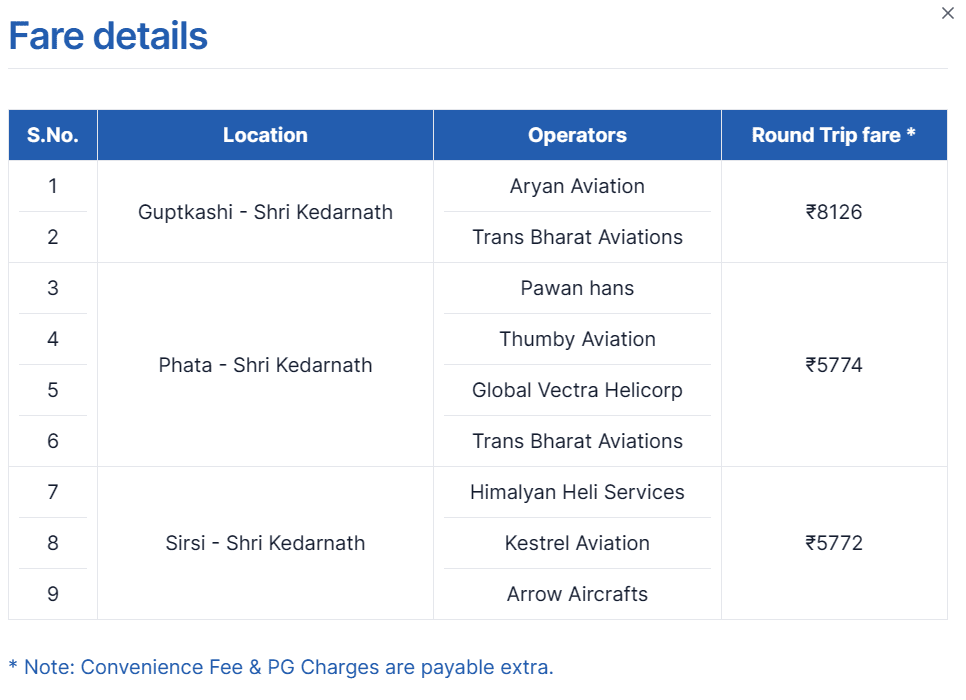The height and width of the screenshot is (700, 966).
Task: Select the Trans Bharat Aviations row under Guptkashi
Action: point(577,237)
